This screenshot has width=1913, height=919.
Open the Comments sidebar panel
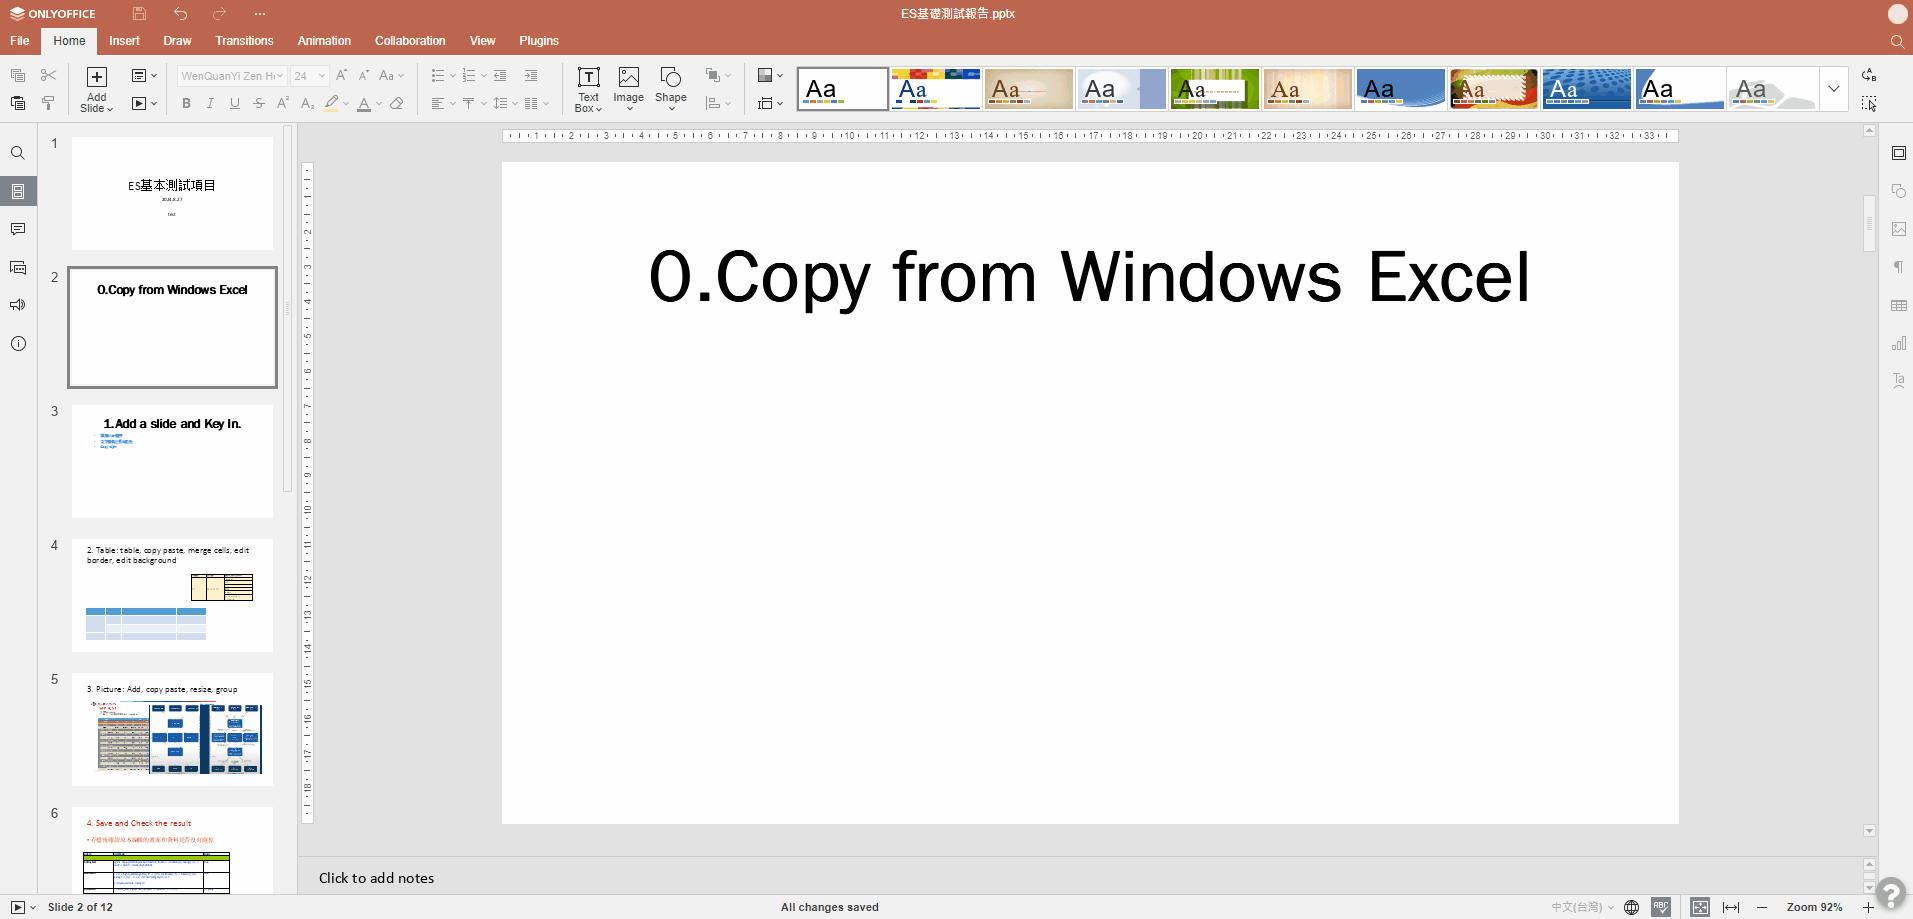tap(18, 229)
